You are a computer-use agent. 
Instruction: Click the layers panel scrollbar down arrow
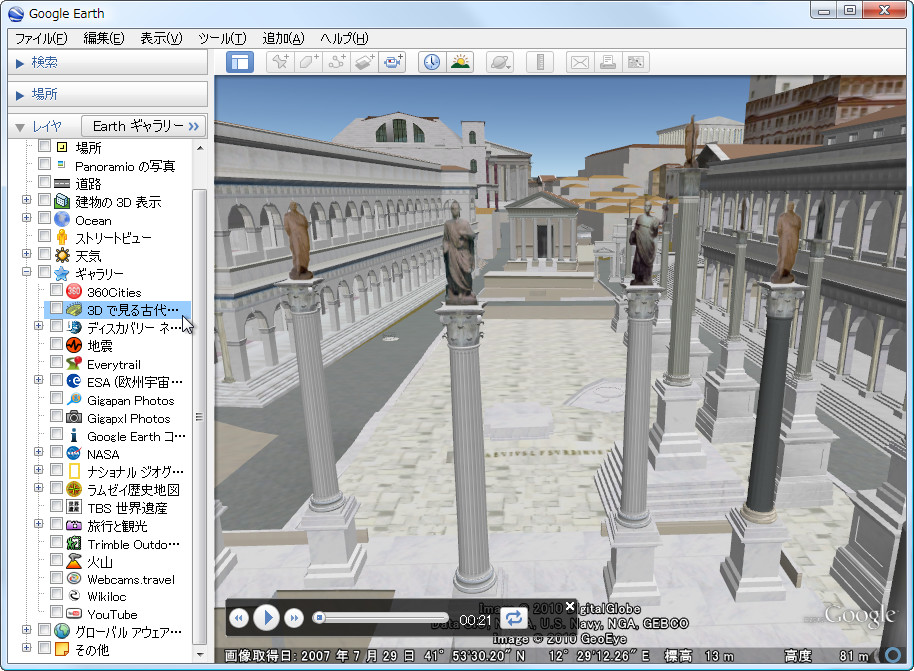pyautogui.click(x=200, y=655)
